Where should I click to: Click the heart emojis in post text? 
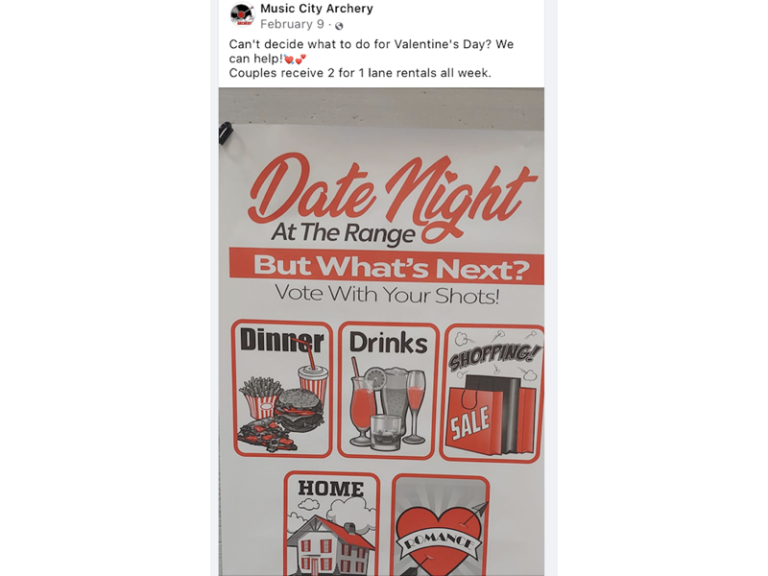(295, 59)
